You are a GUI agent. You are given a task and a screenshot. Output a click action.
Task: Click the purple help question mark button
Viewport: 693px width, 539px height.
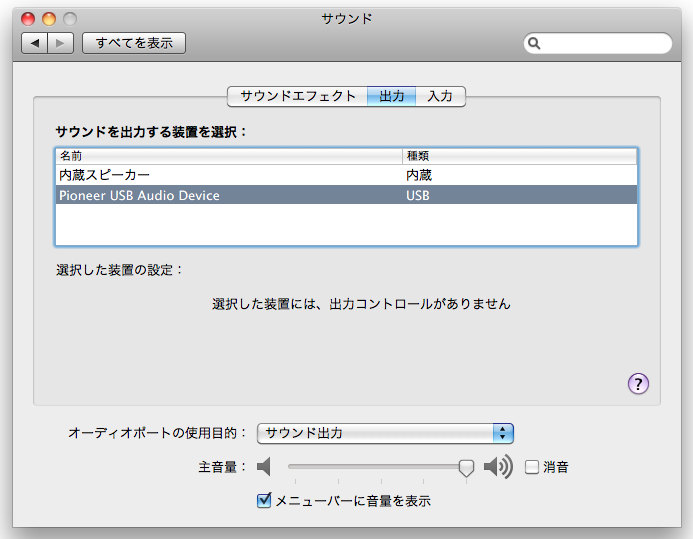pos(638,384)
